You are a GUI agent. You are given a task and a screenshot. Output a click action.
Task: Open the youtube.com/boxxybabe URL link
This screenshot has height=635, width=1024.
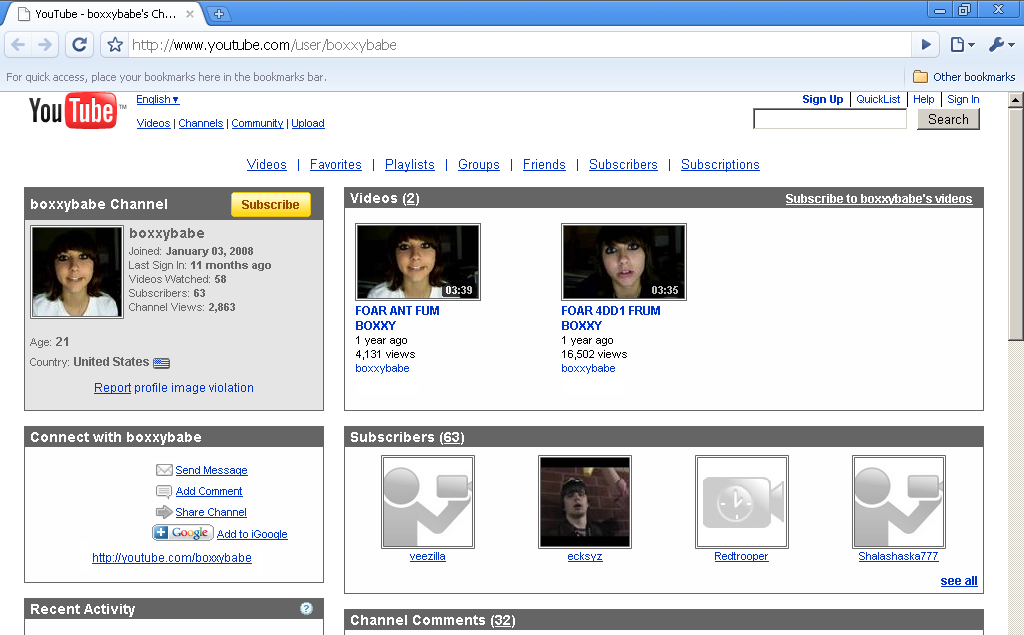pyautogui.click(x=172, y=558)
